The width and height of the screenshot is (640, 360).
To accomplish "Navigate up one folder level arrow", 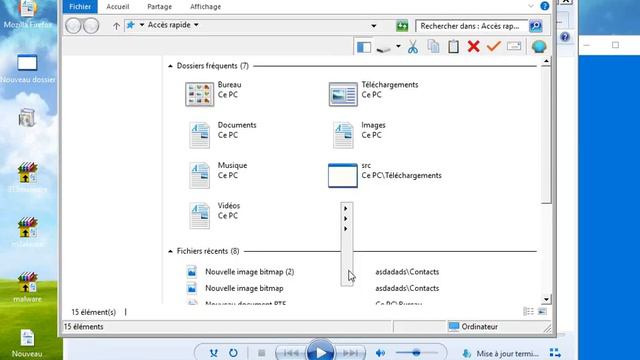I will click(x=116, y=26).
